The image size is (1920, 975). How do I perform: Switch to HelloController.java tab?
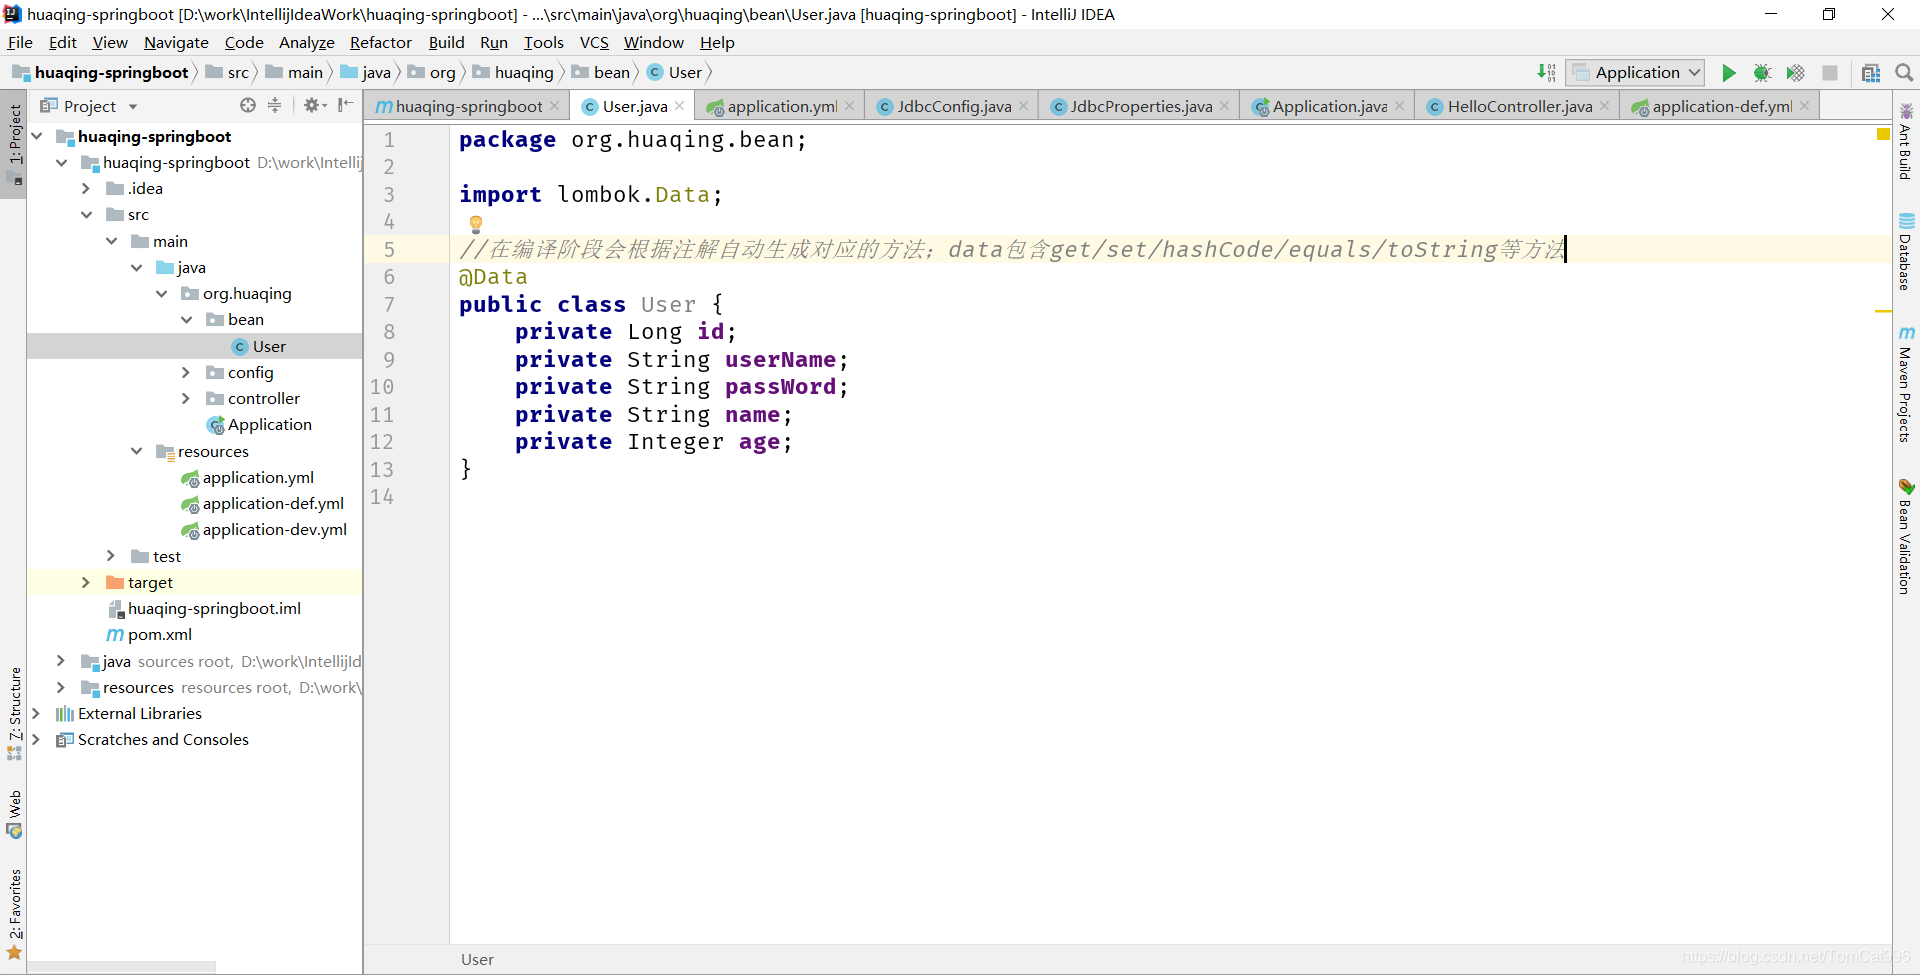pos(1519,106)
